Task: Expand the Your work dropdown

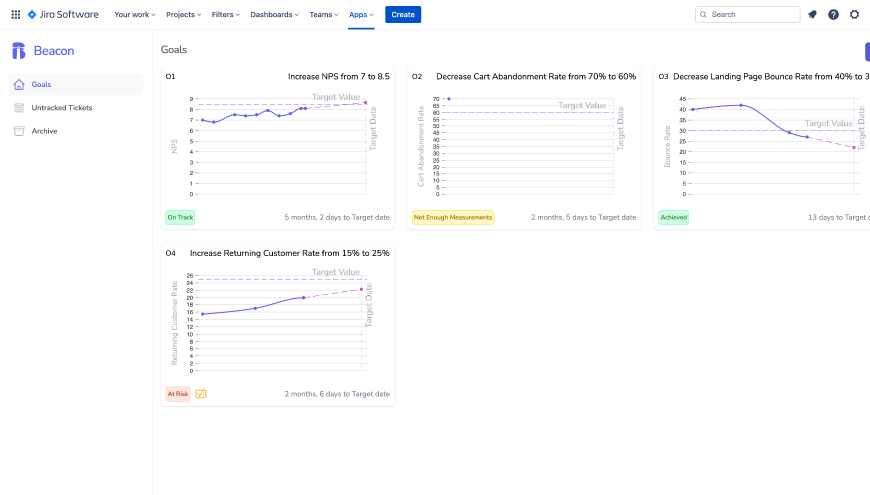Action: 135,15
